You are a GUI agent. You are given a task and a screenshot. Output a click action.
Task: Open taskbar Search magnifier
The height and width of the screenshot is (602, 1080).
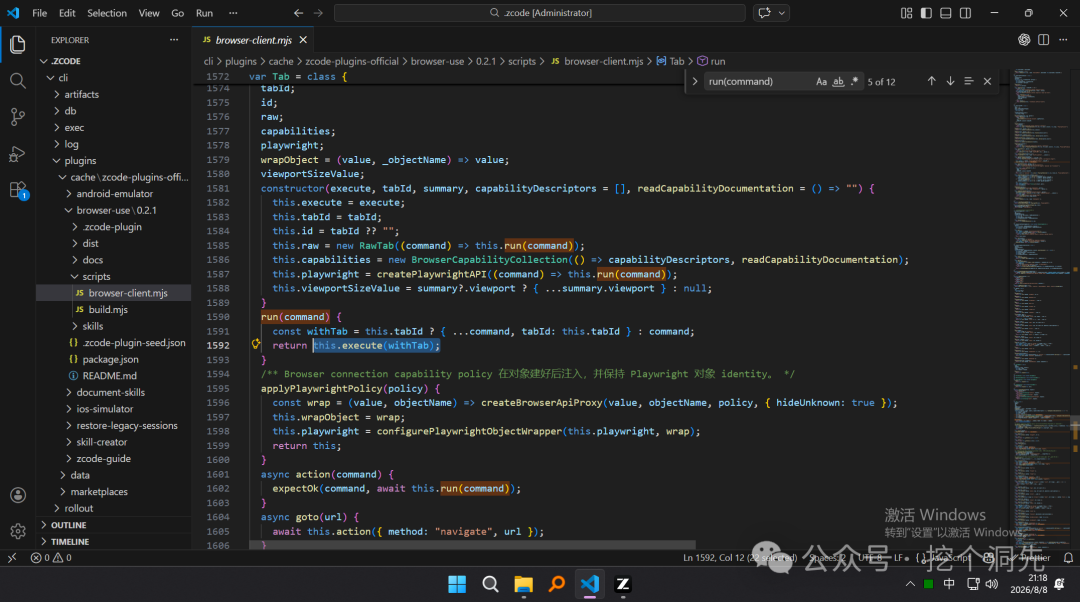(490, 585)
